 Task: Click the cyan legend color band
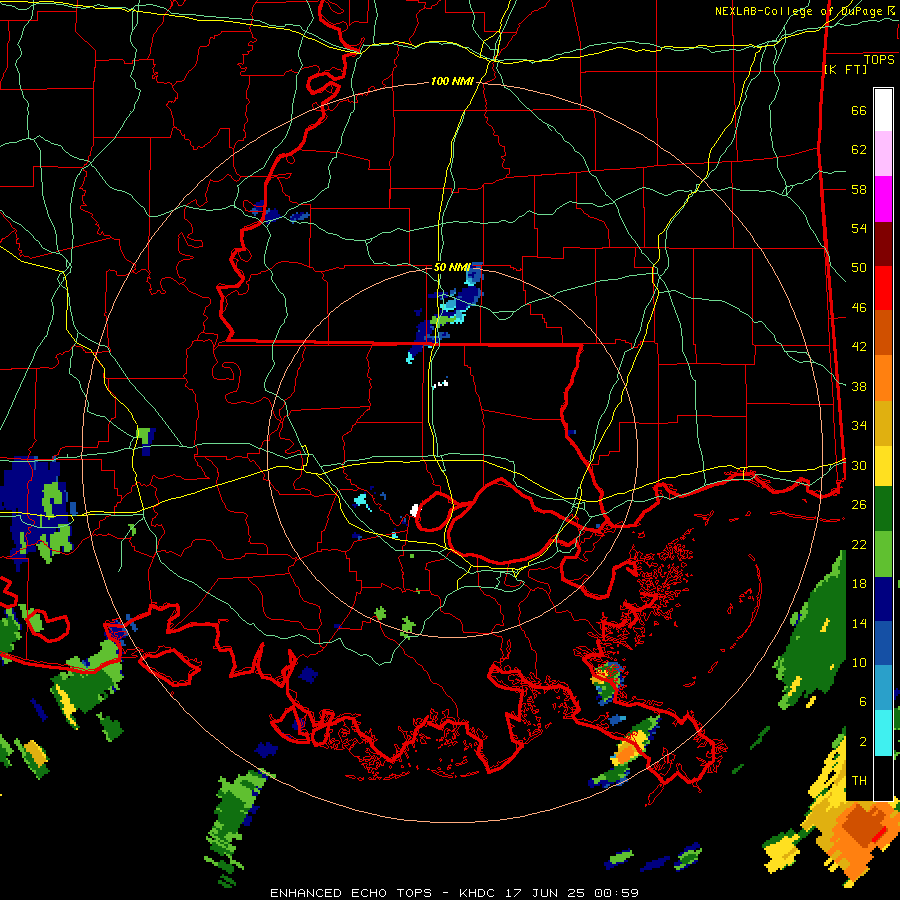(x=883, y=732)
